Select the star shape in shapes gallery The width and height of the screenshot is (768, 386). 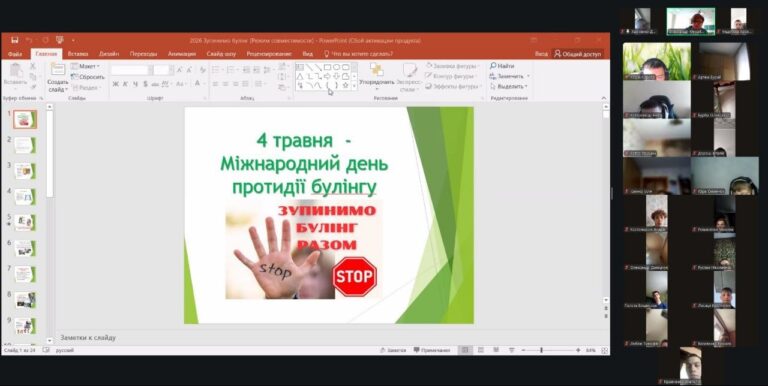pos(345,85)
